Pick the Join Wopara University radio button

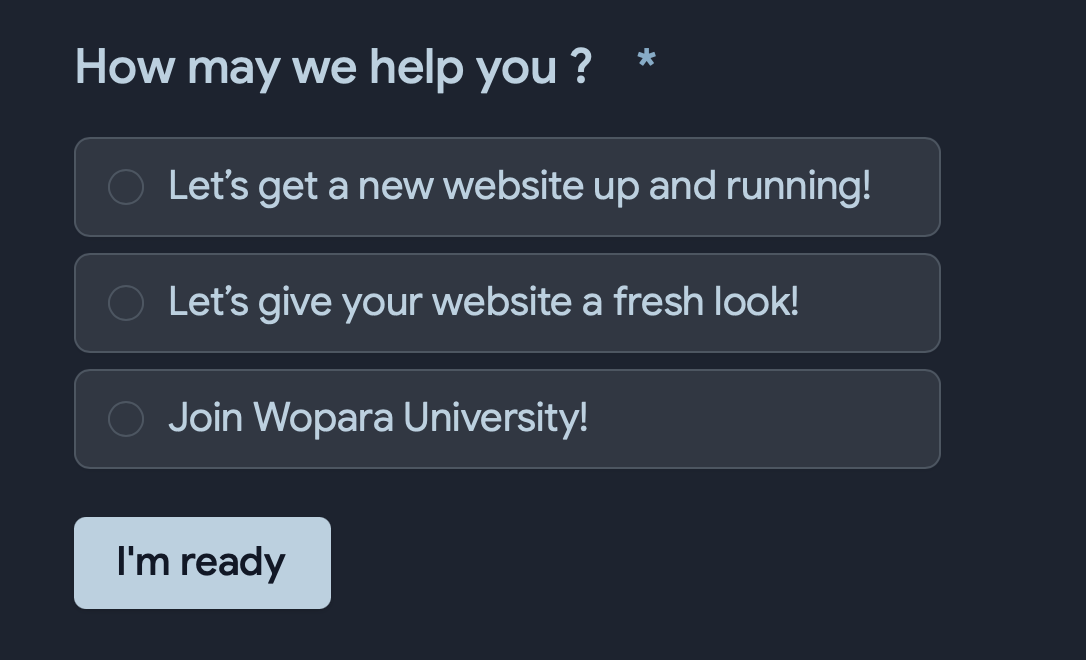tap(126, 419)
